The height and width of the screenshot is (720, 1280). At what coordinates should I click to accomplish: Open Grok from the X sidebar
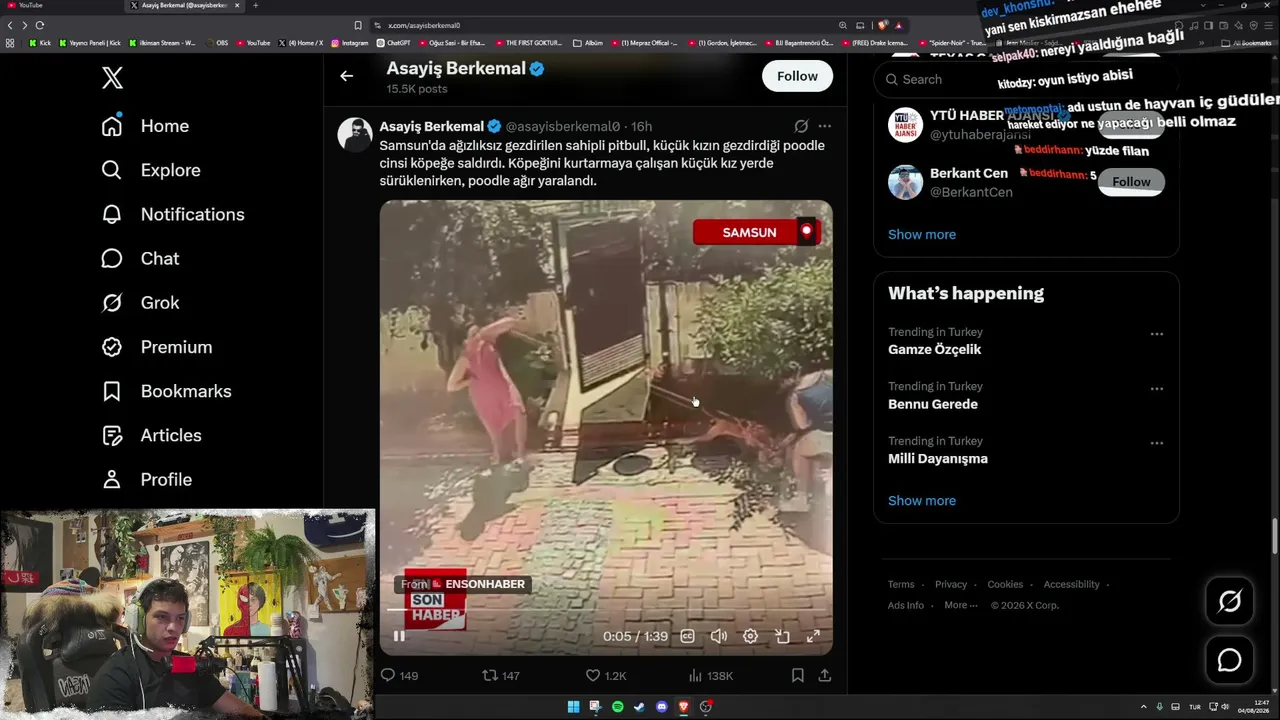click(140, 302)
